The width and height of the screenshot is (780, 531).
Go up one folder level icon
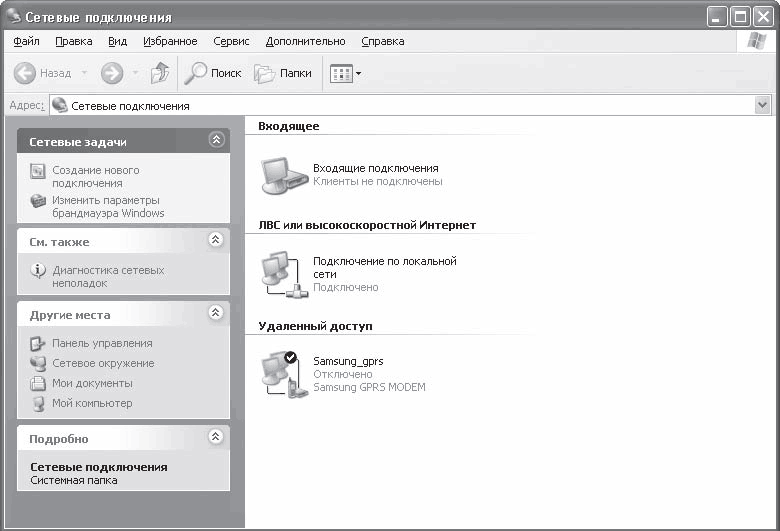click(x=160, y=73)
